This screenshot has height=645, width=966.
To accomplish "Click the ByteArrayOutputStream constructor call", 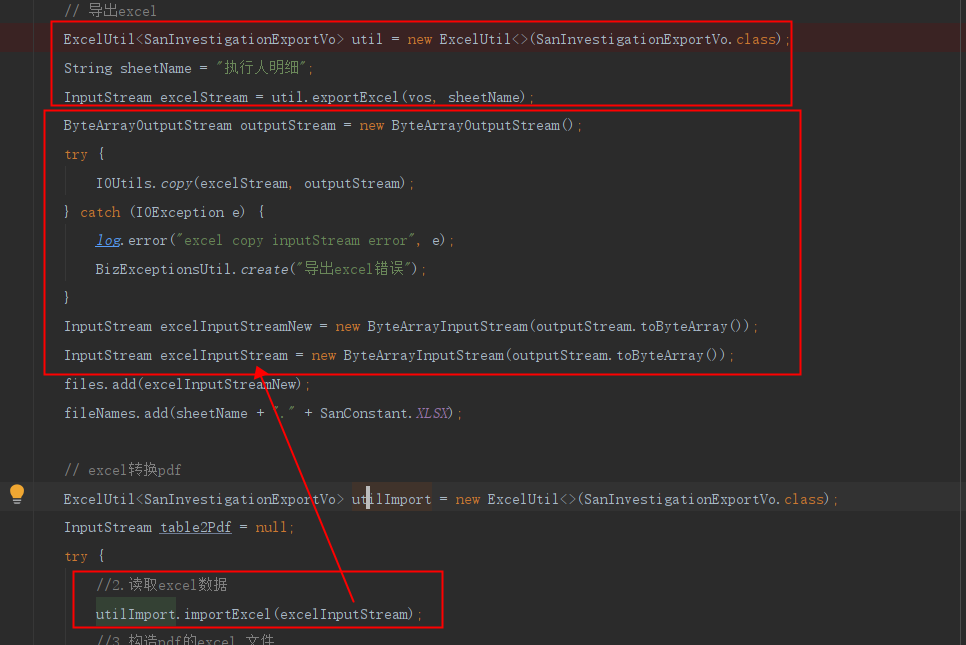I will tap(476, 125).
